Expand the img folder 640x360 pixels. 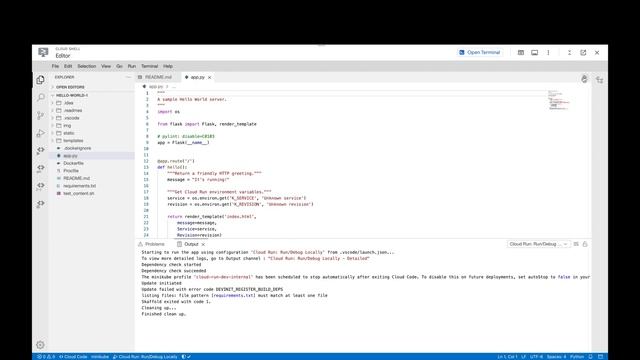(x=67, y=126)
